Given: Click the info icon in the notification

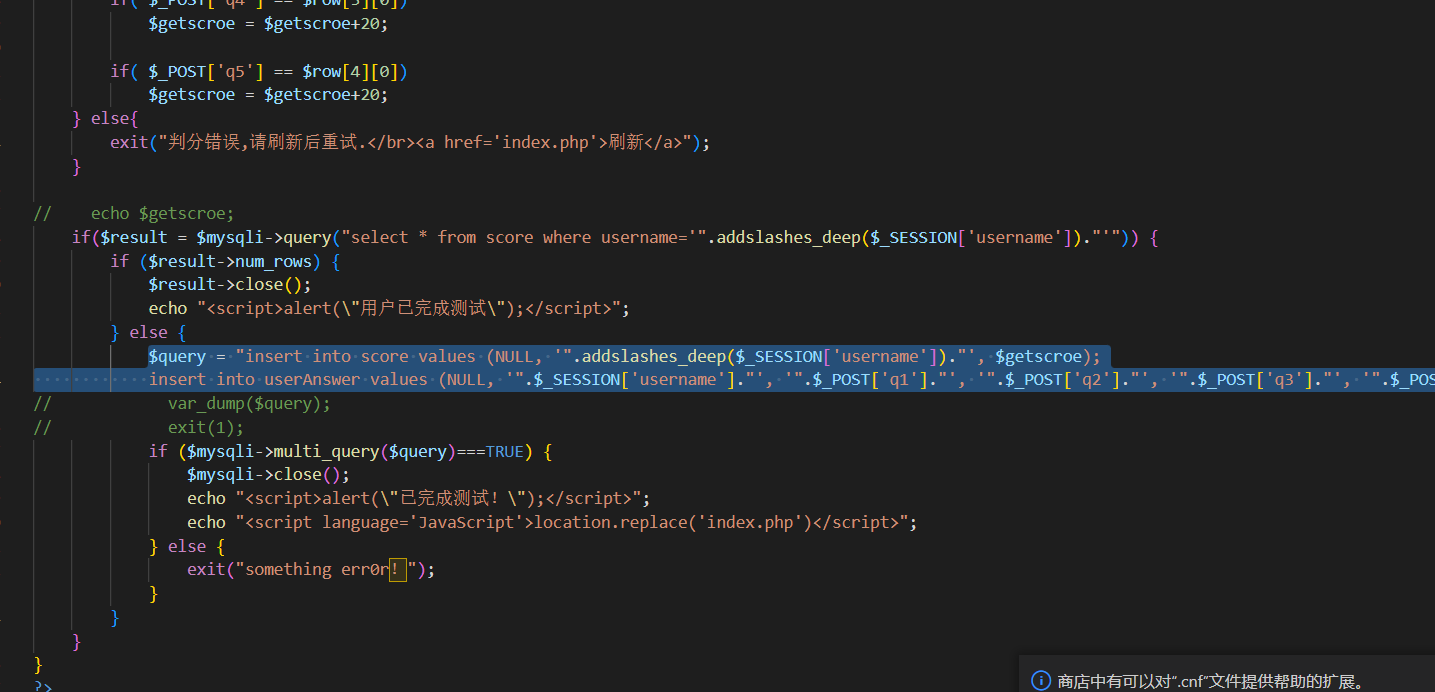Looking at the screenshot, I should click(1041, 681).
